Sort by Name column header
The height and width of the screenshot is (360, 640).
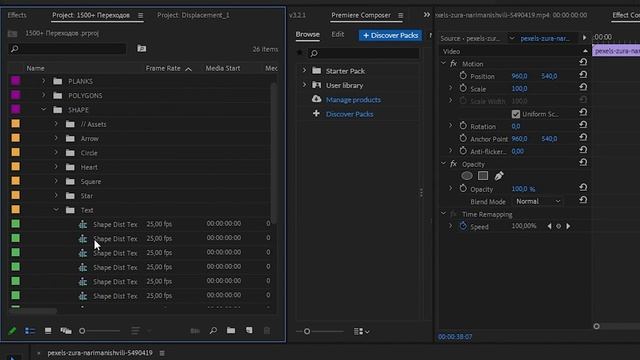36,68
